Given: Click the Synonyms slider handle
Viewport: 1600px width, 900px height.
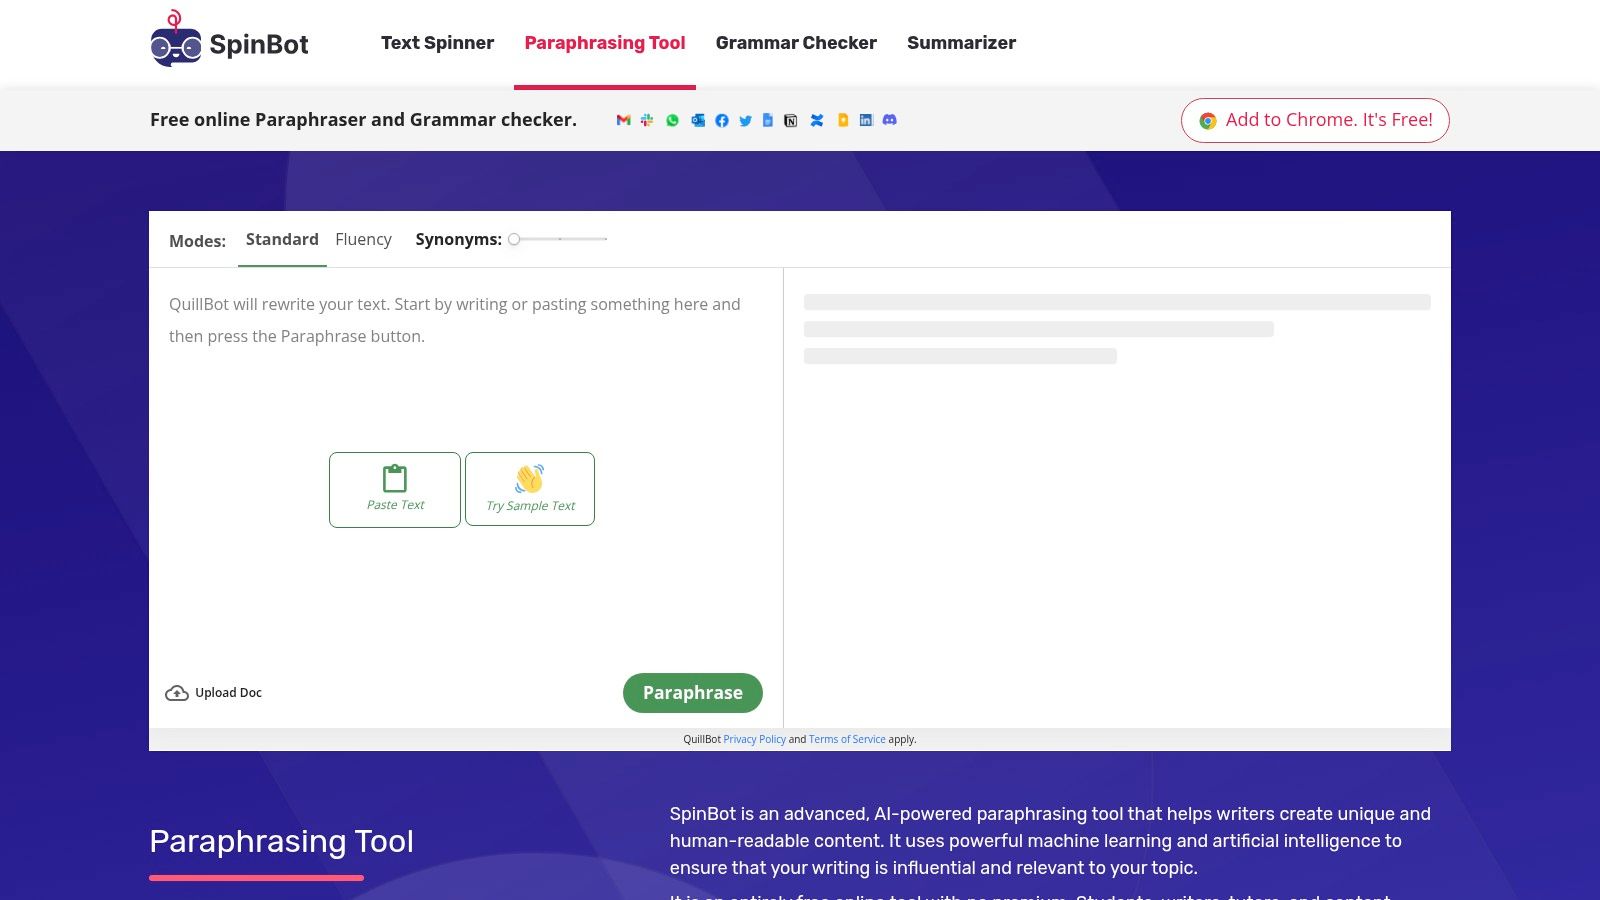Looking at the screenshot, I should click(x=514, y=239).
